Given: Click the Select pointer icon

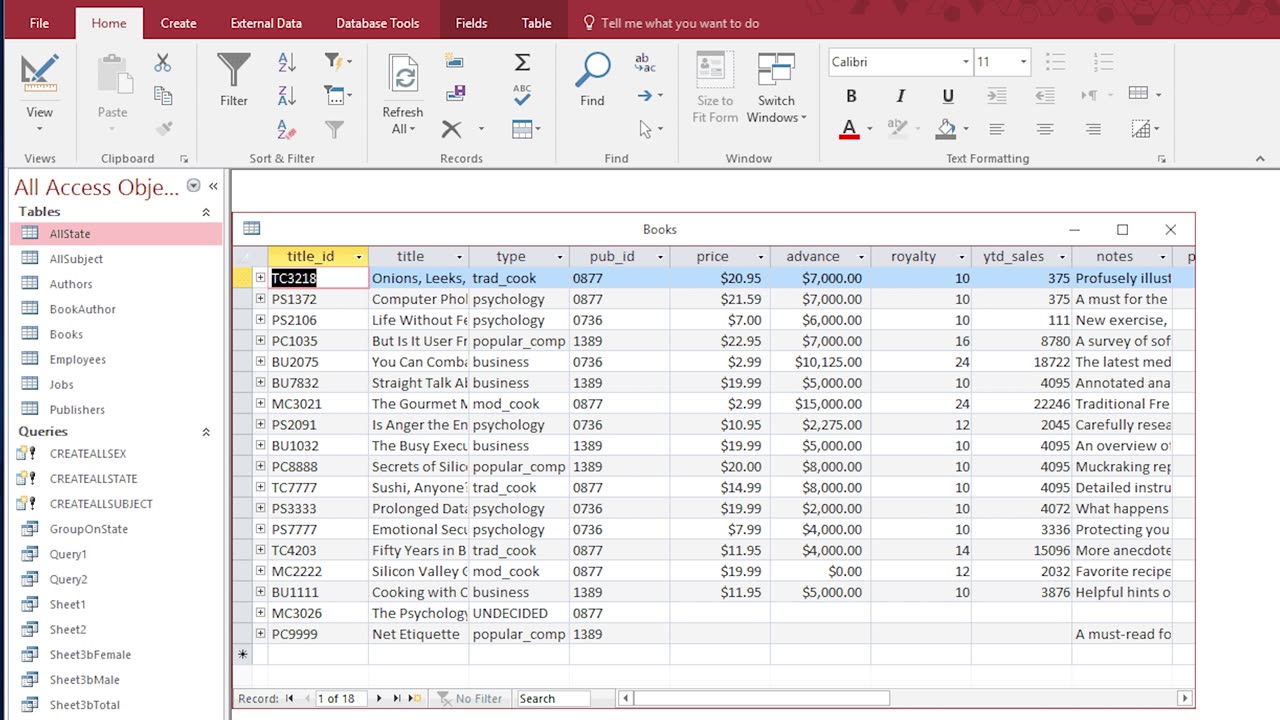Looking at the screenshot, I should (x=645, y=129).
